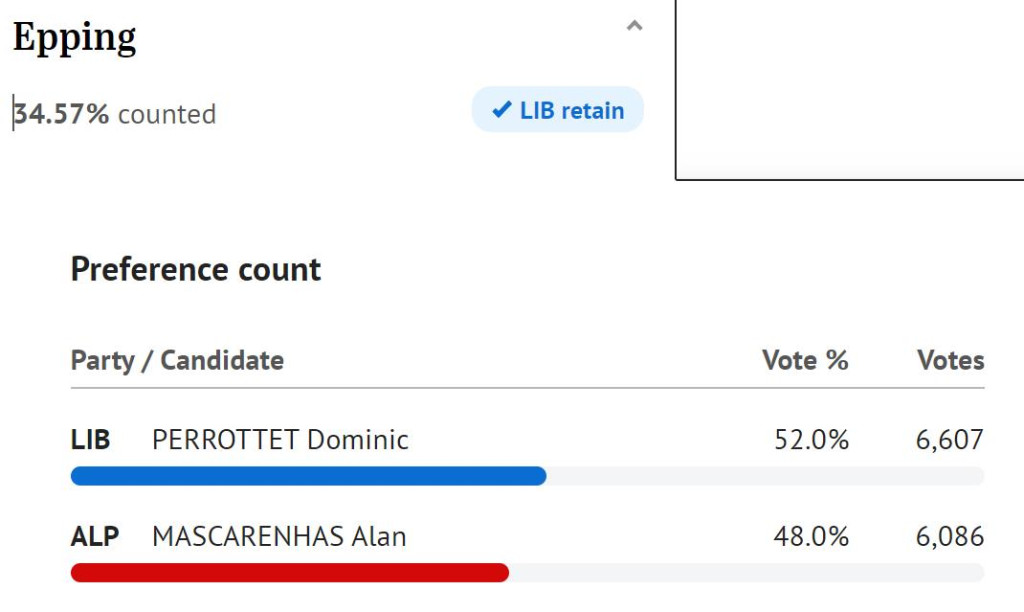Click the Preference count heading
The image size is (1024, 612).
pos(196,269)
